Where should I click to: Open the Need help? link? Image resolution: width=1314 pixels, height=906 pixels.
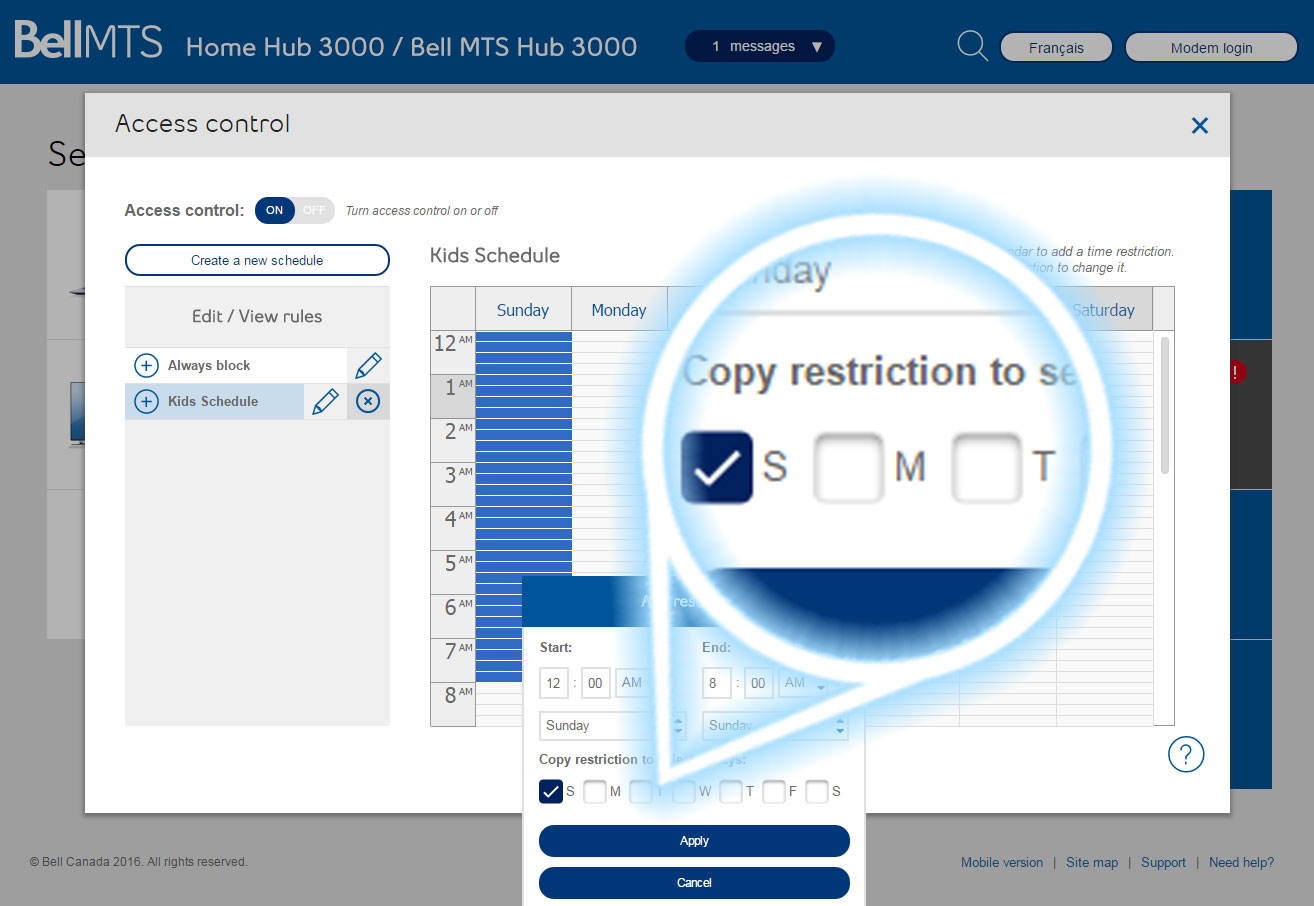pyautogui.click(x=1241, y=863)
